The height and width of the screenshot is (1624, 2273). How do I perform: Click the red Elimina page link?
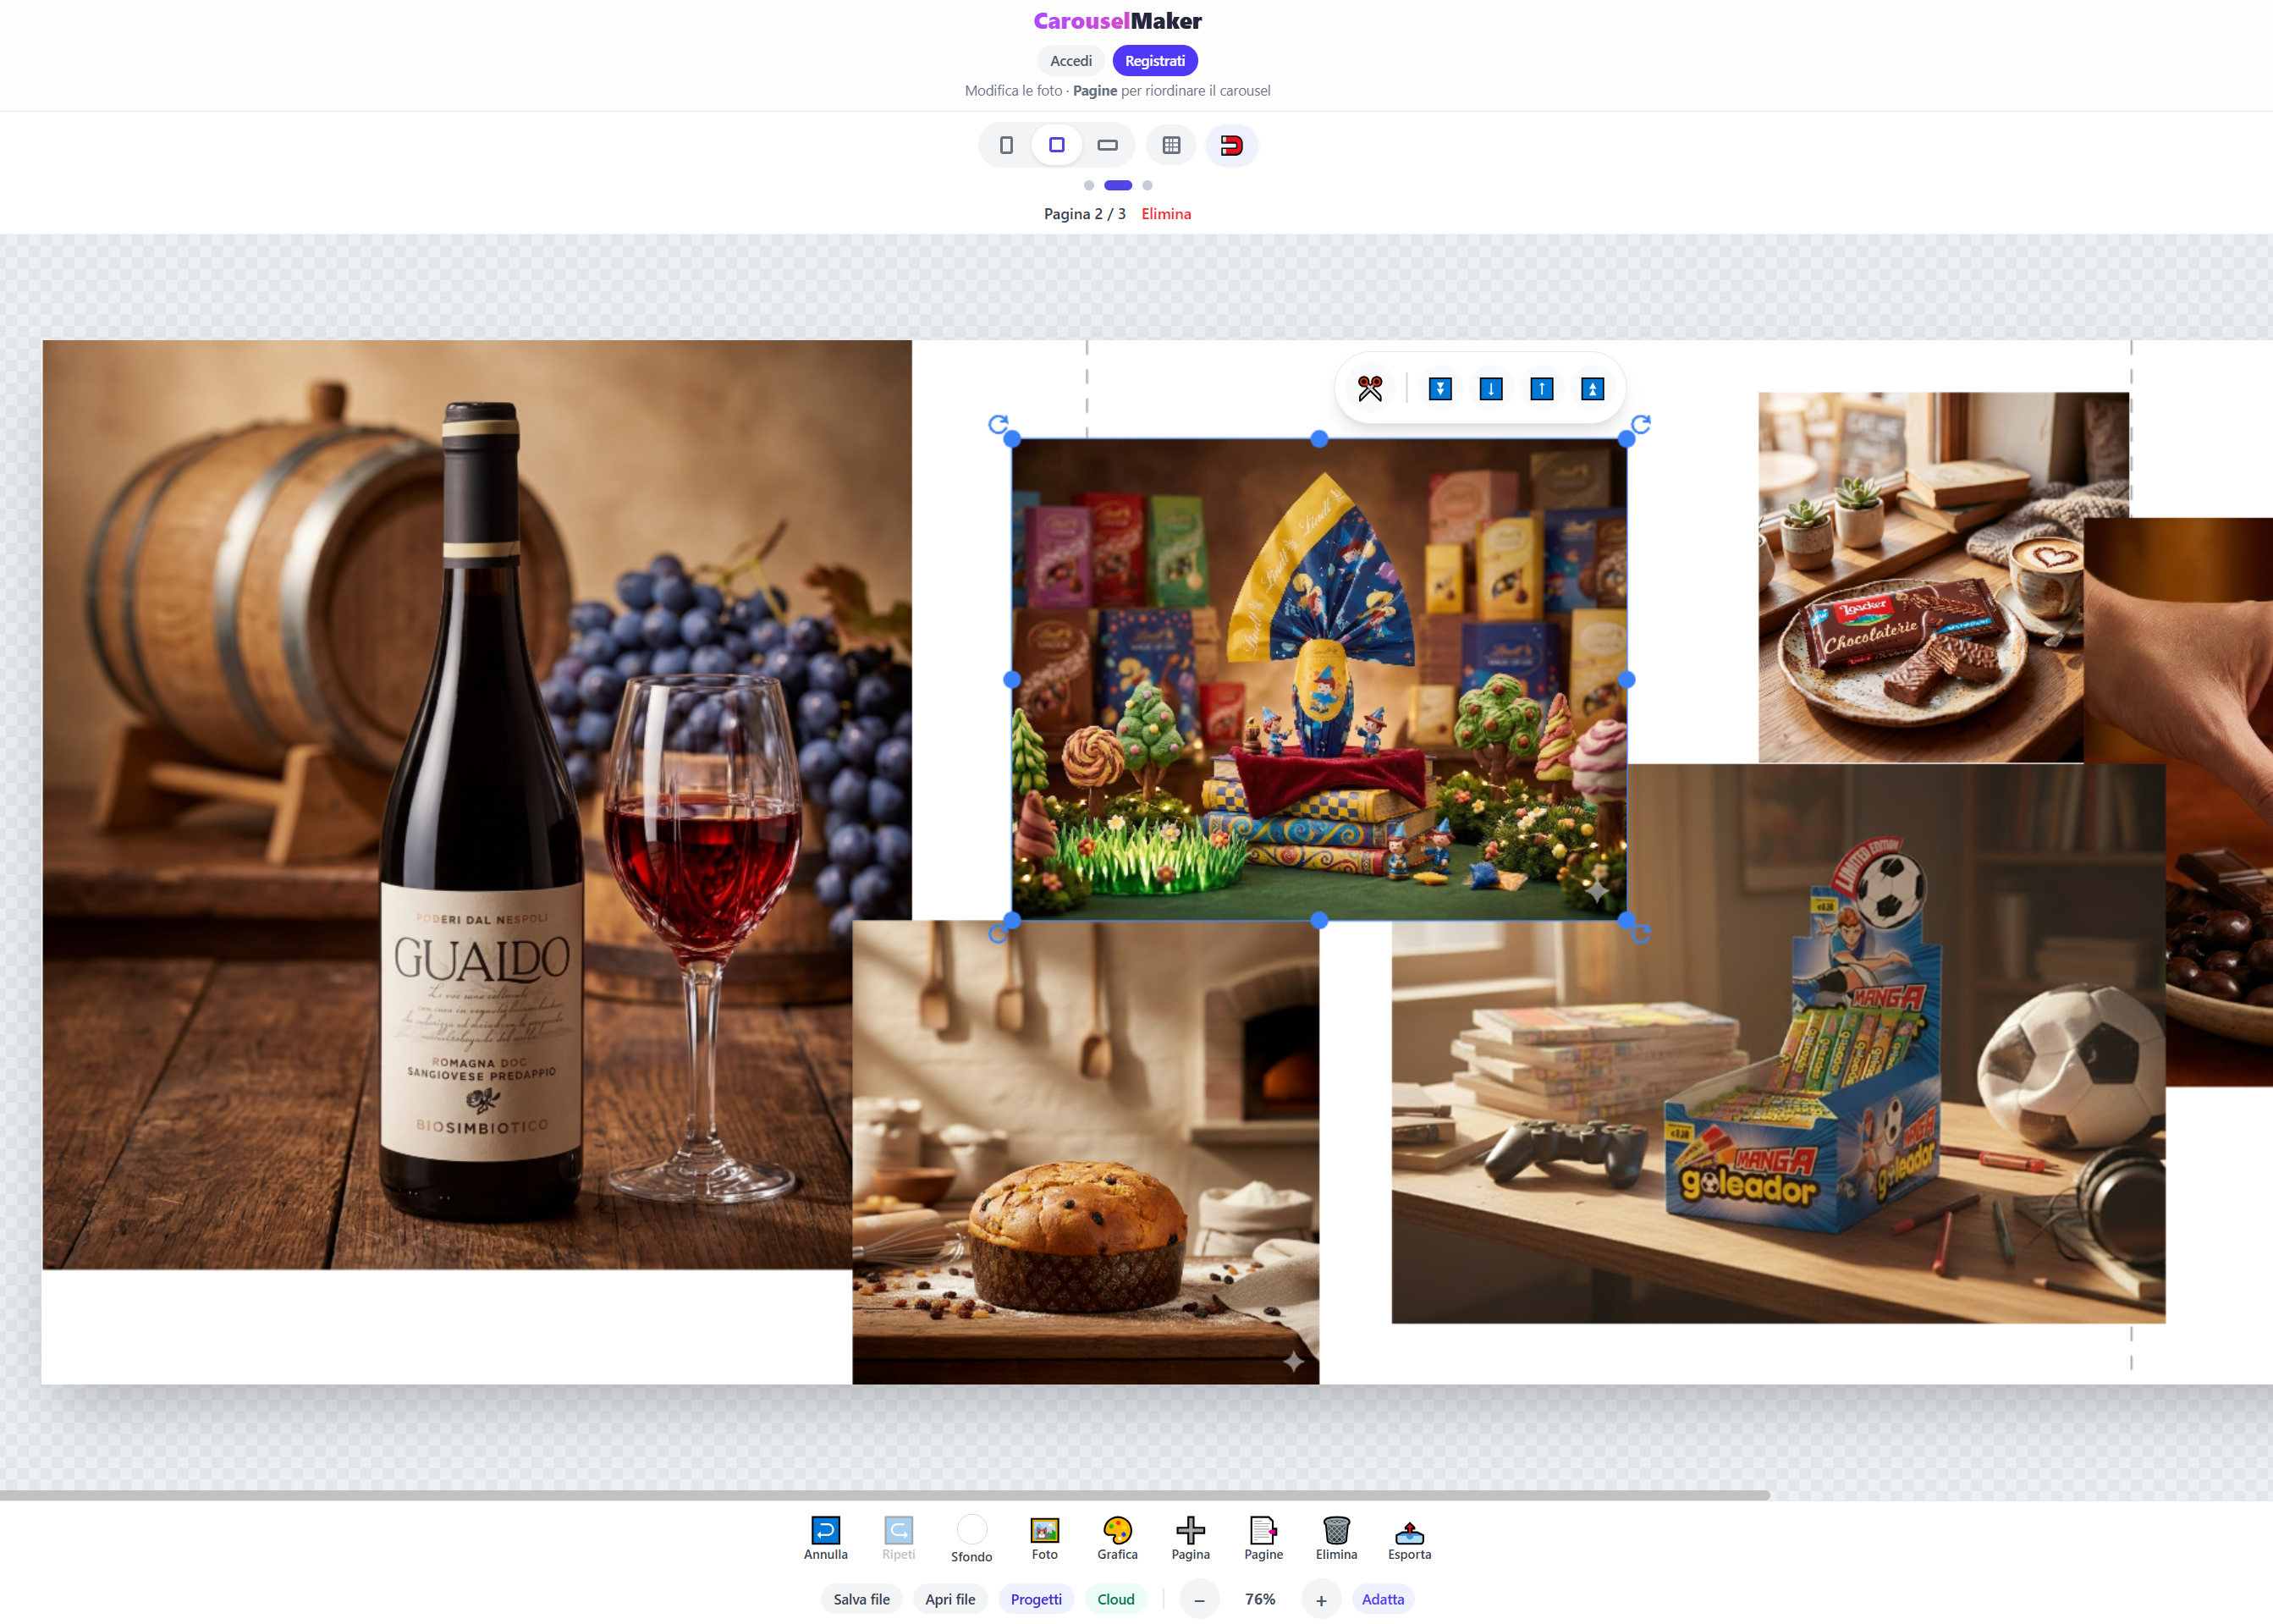pos(1166,214)
